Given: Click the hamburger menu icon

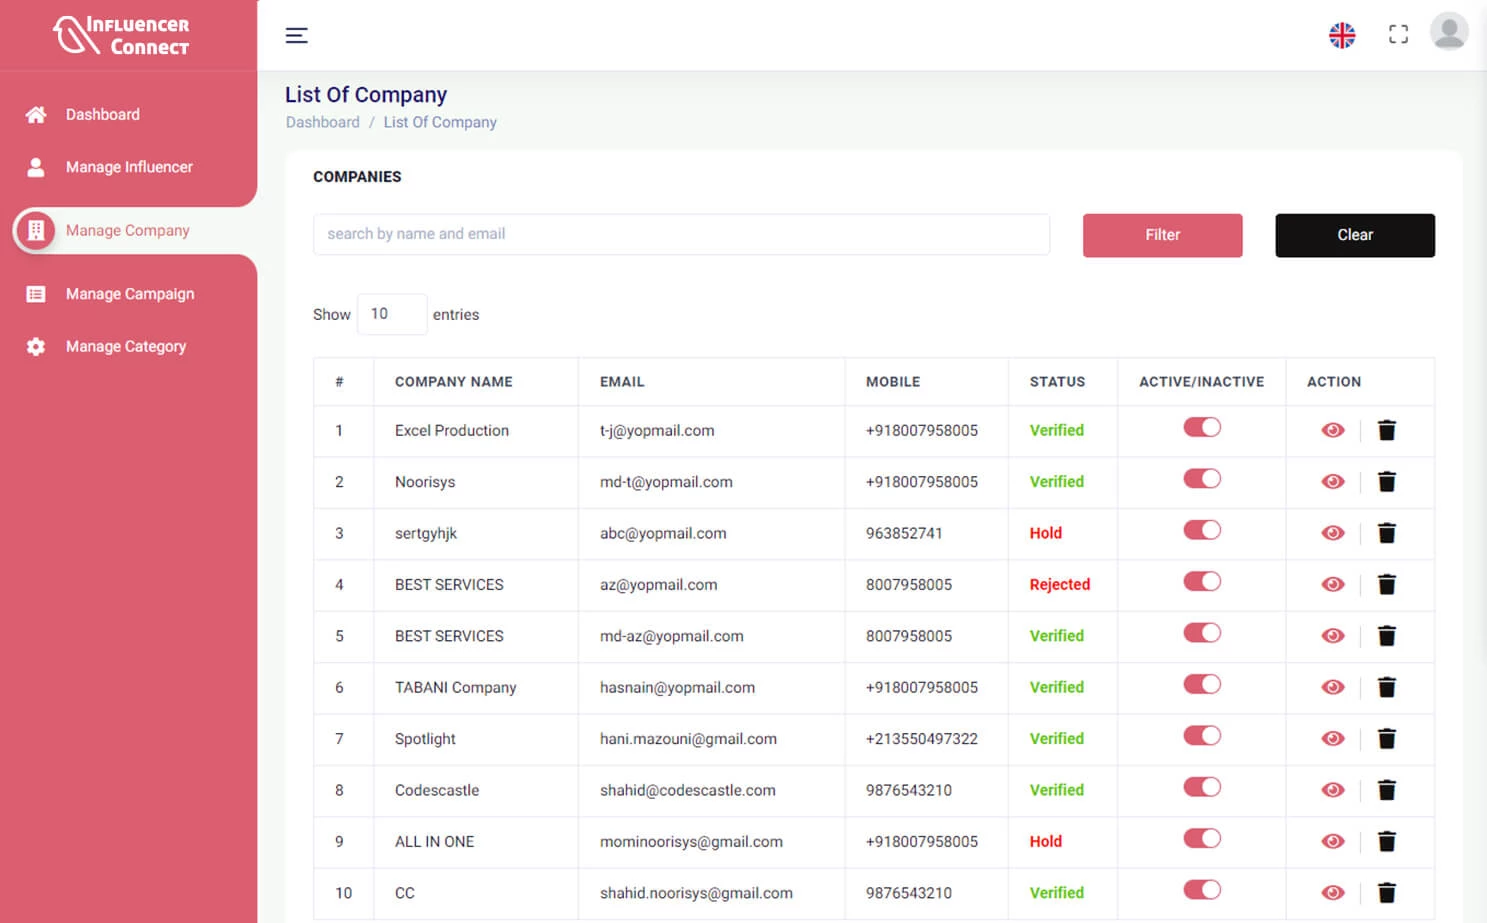Looking at the screenshot, I should pos(296,35).
